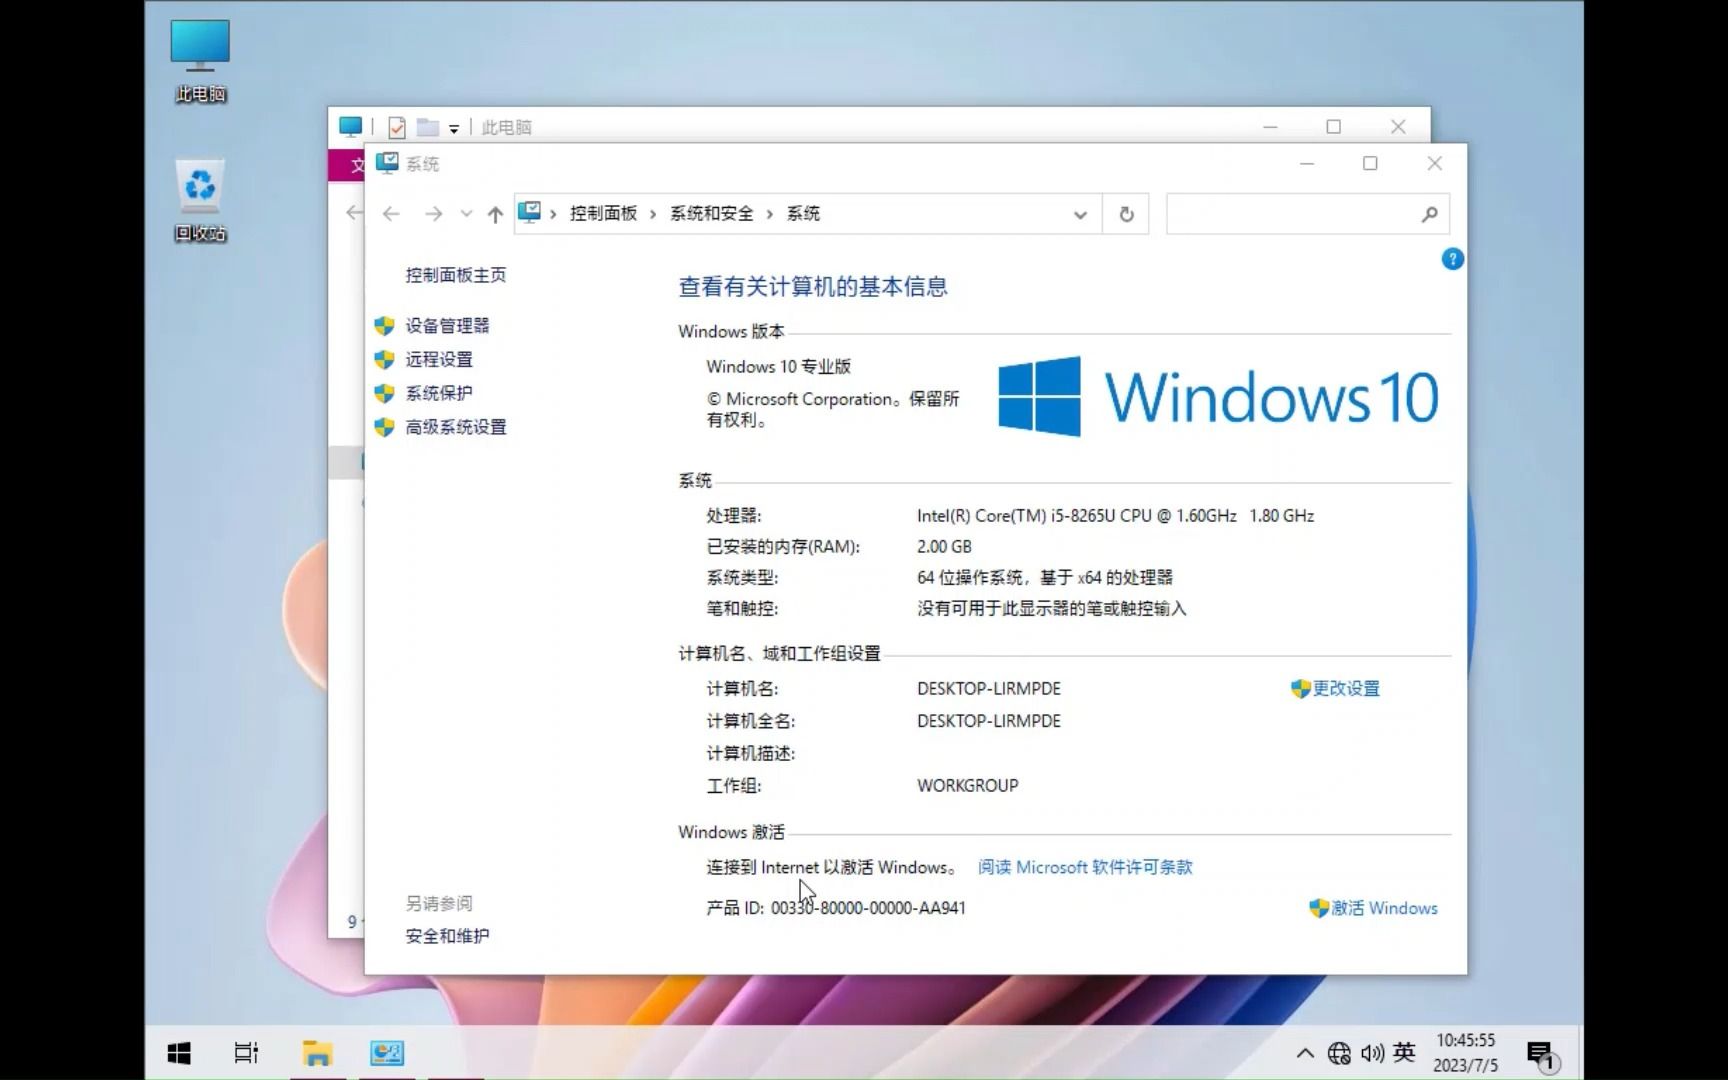Image resolution: width=1728 pixels, height=1080 pixels.
Task: Click the network globe tray icon
Action: pyautogui.click(x=1339, y=1053)
